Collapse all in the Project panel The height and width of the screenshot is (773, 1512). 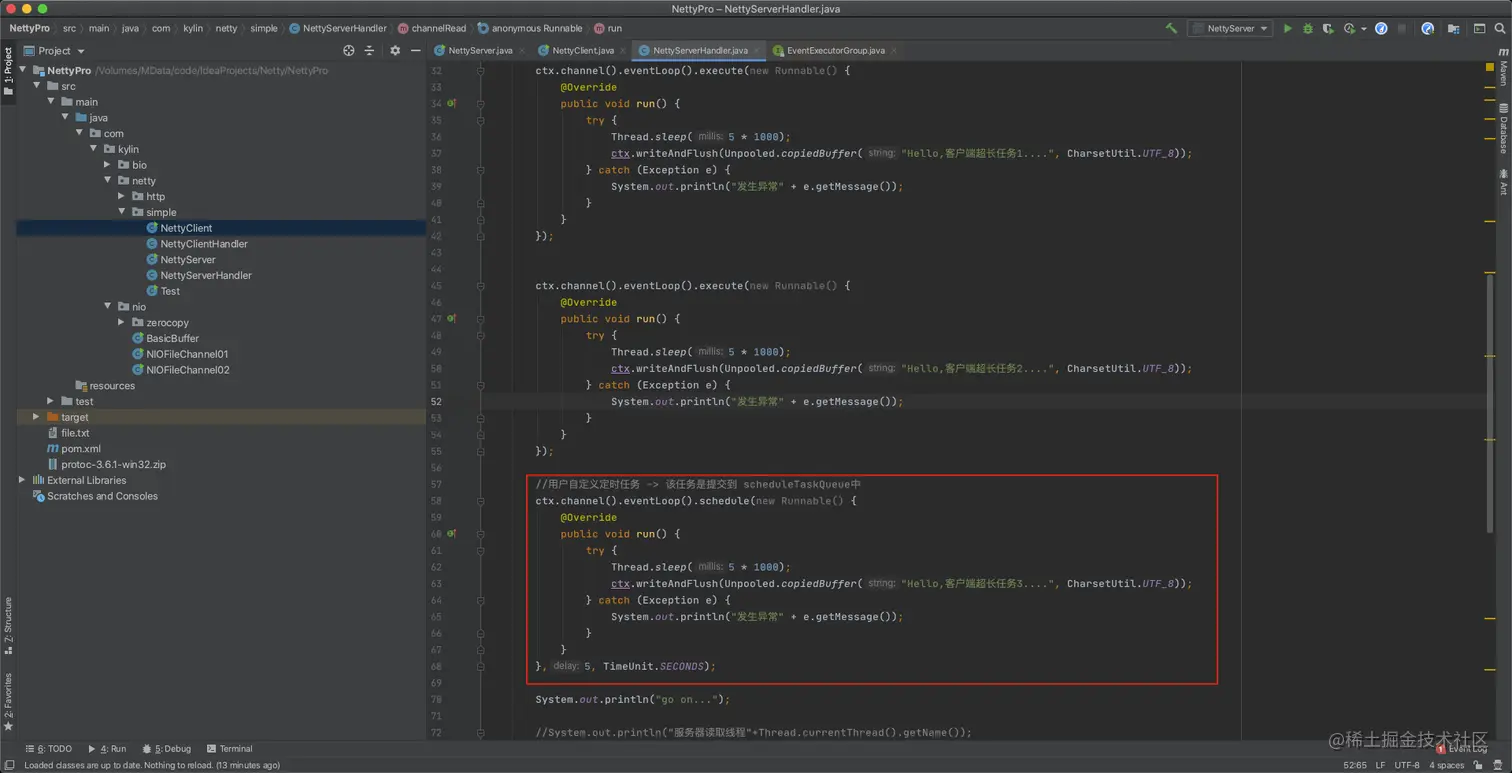[x=369, y=51]
